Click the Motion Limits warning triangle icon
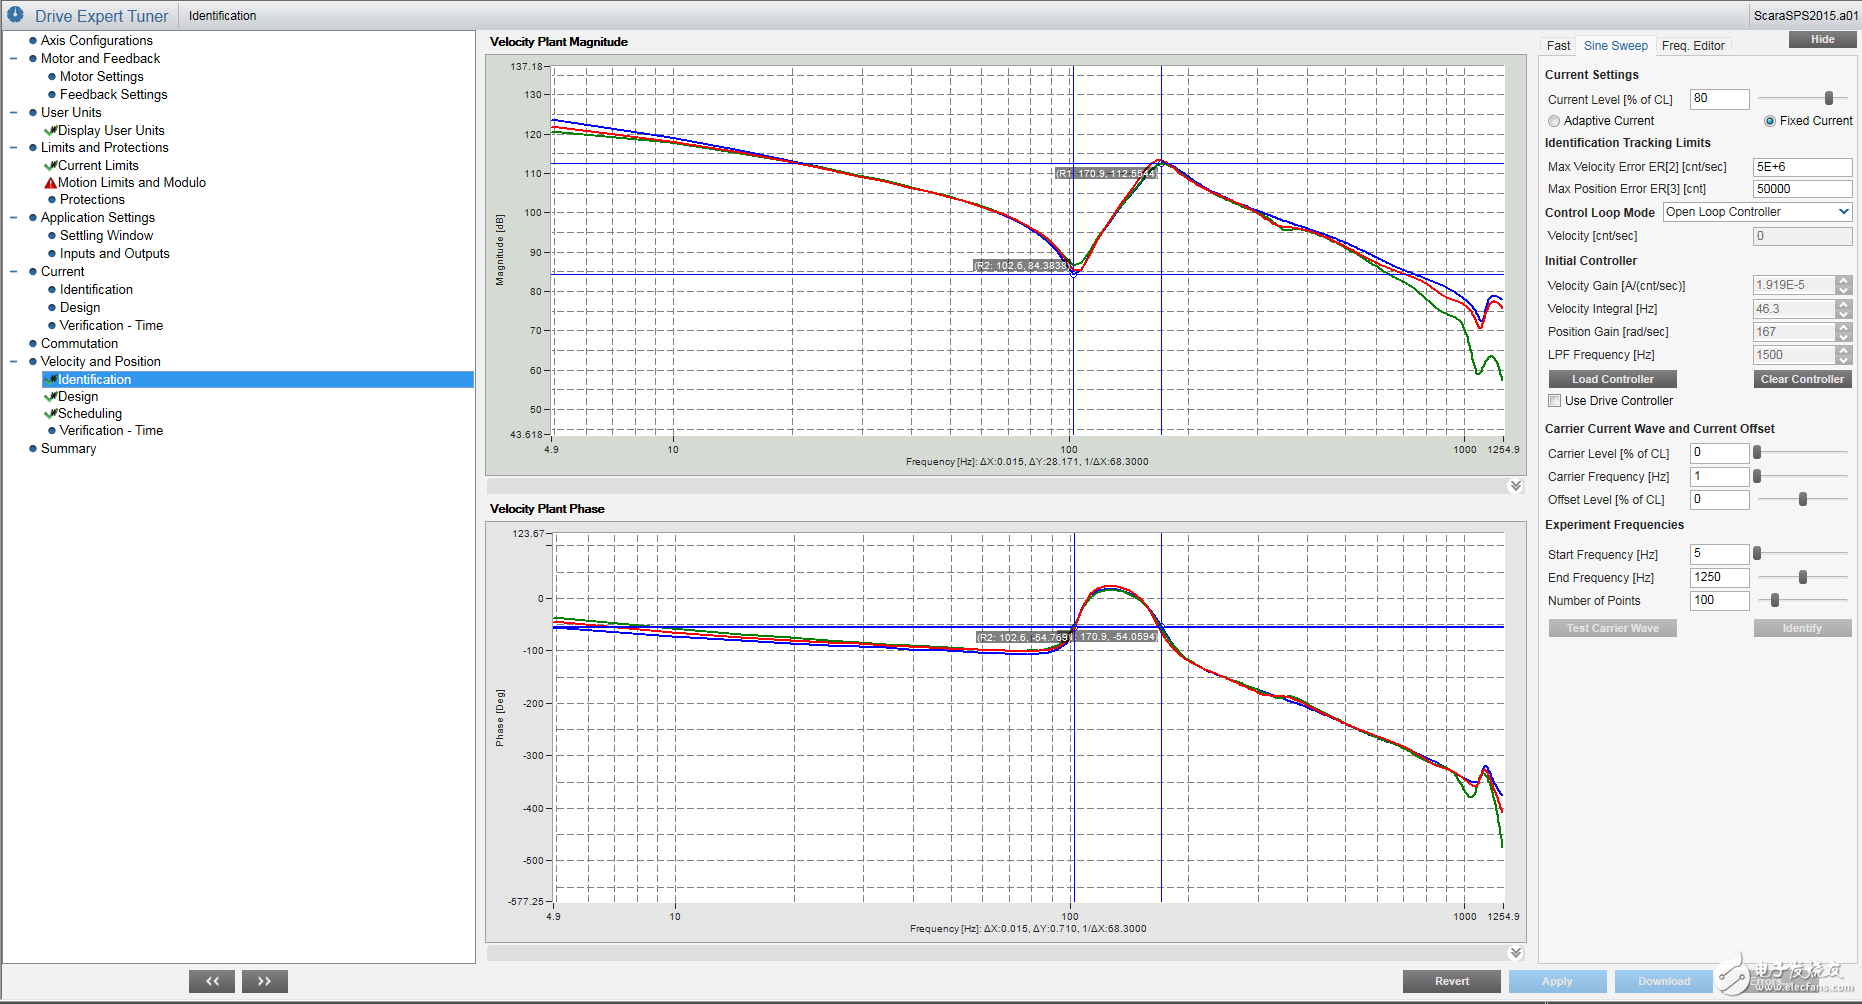1862x1004 pixels. click(x=50, y=183)
